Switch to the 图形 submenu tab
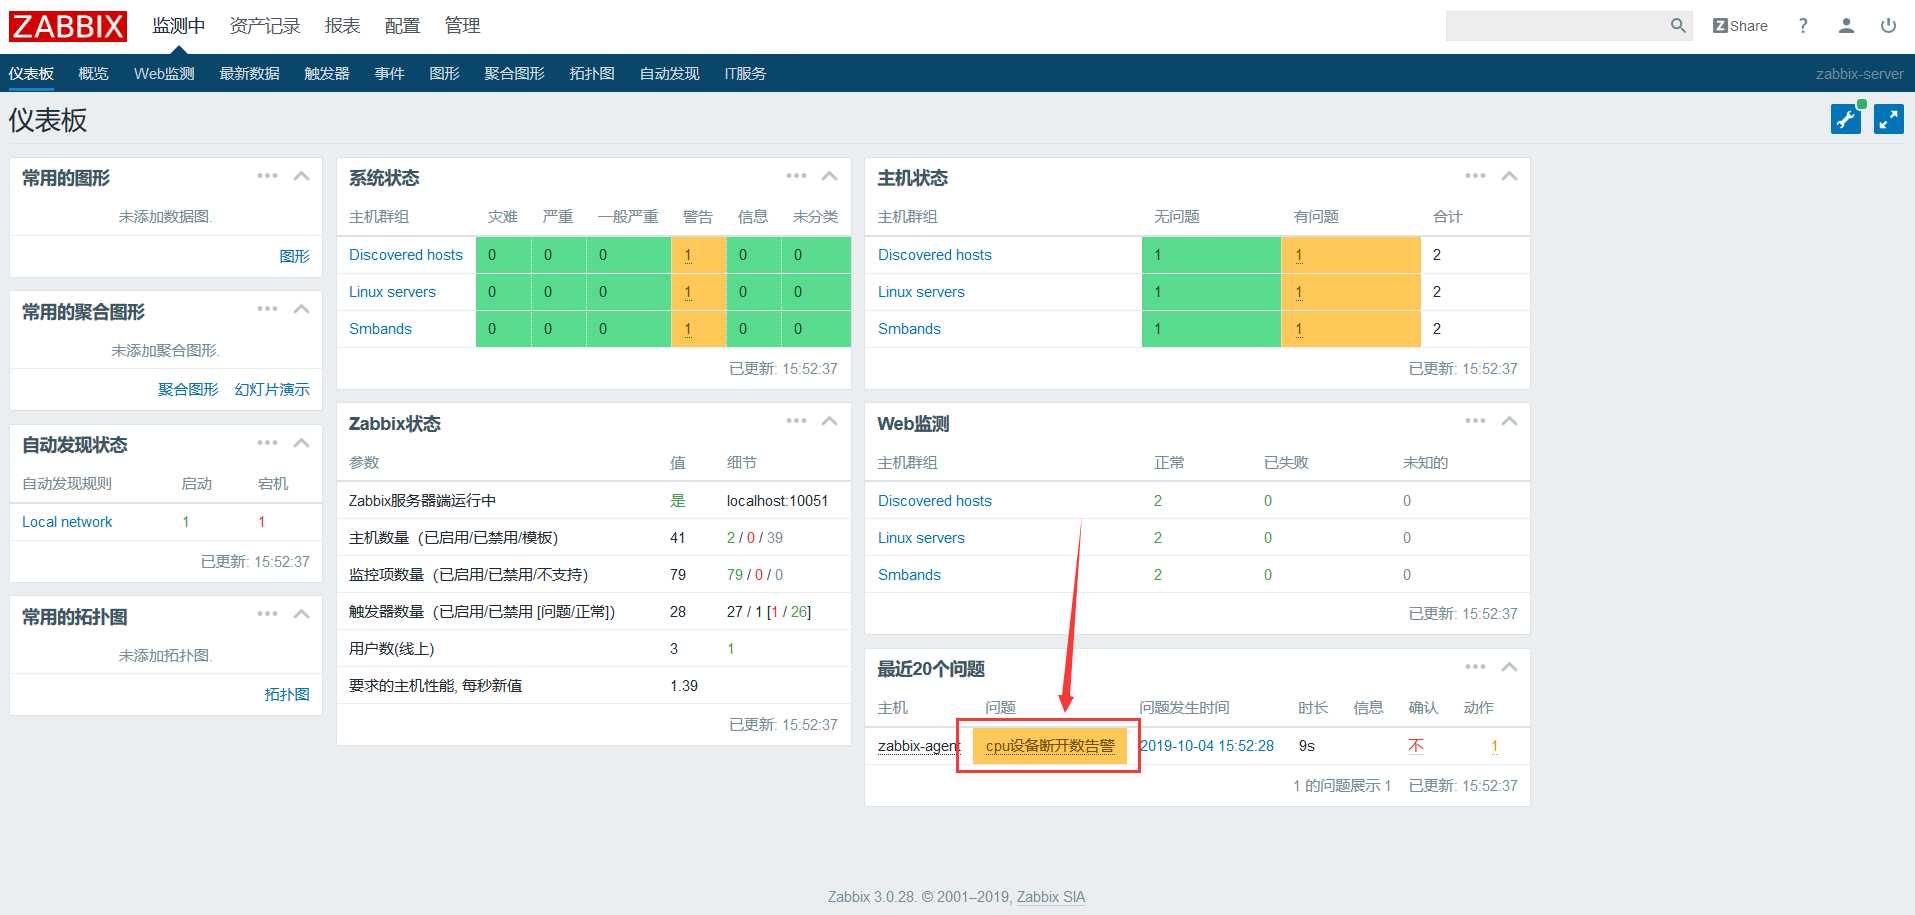Screen dimensions: 1915x915 pyautogui.click(x=444, y=74)
